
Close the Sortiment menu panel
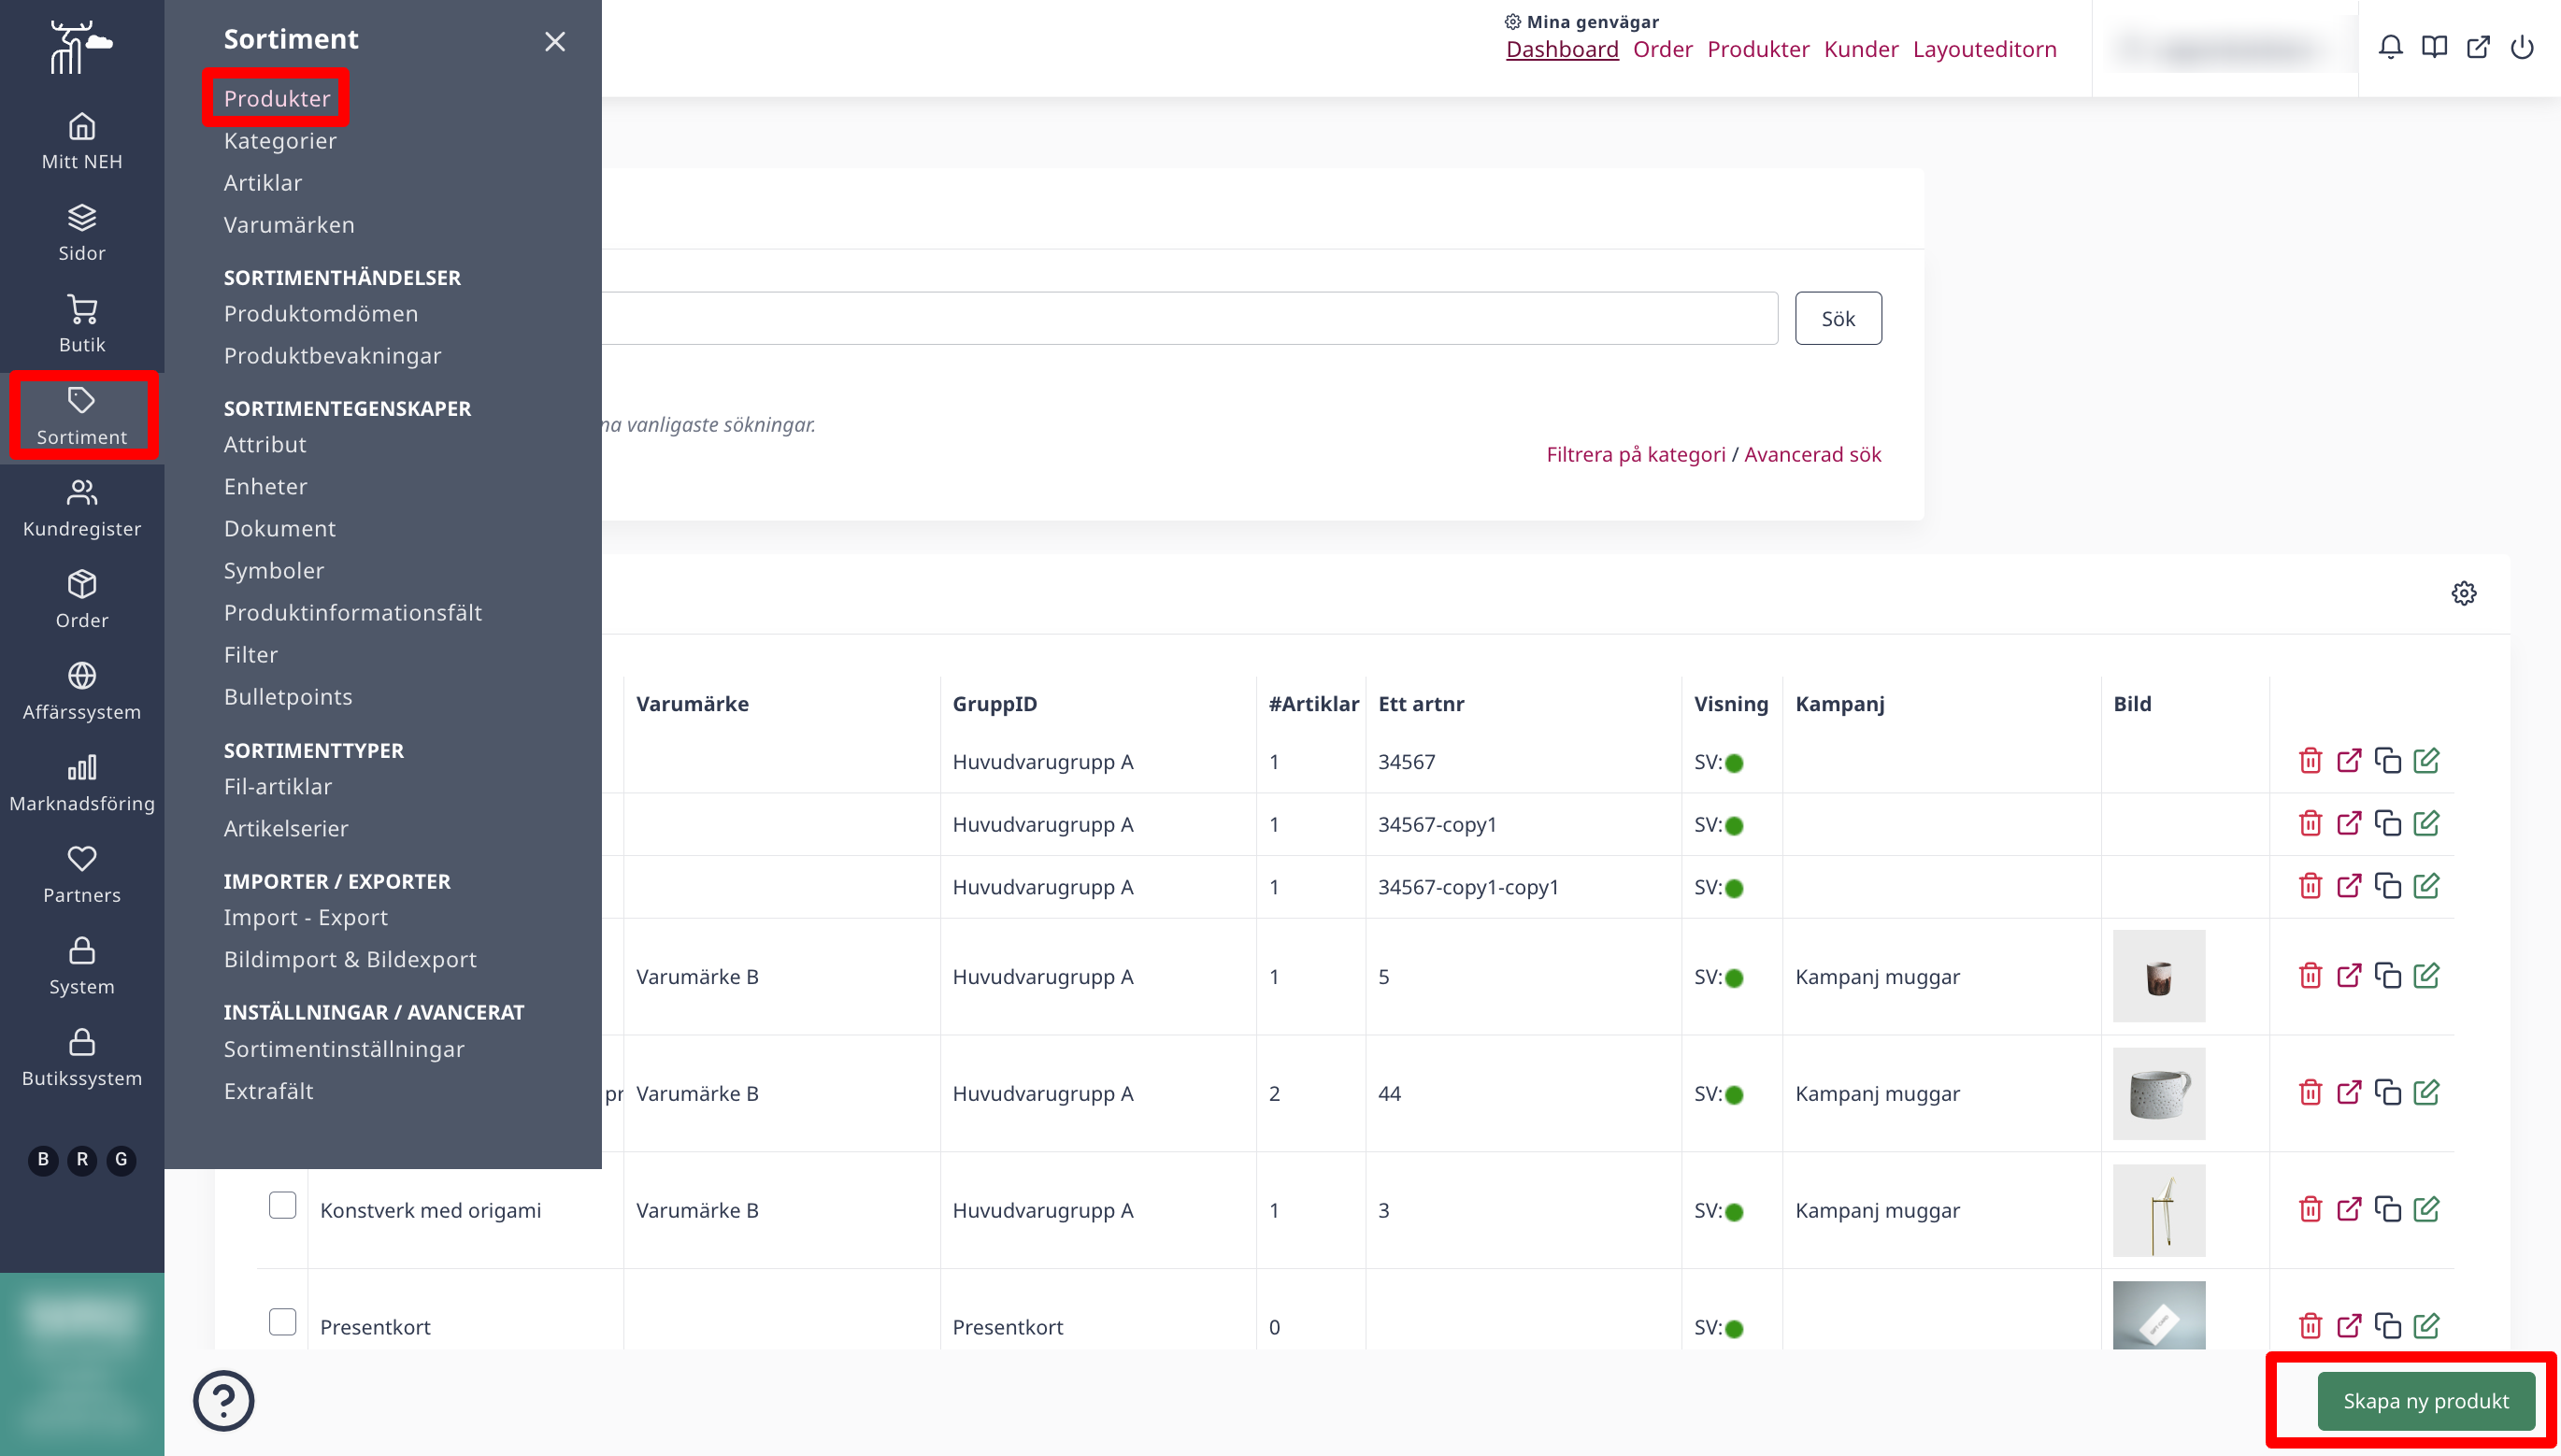(x=555, y=42)
